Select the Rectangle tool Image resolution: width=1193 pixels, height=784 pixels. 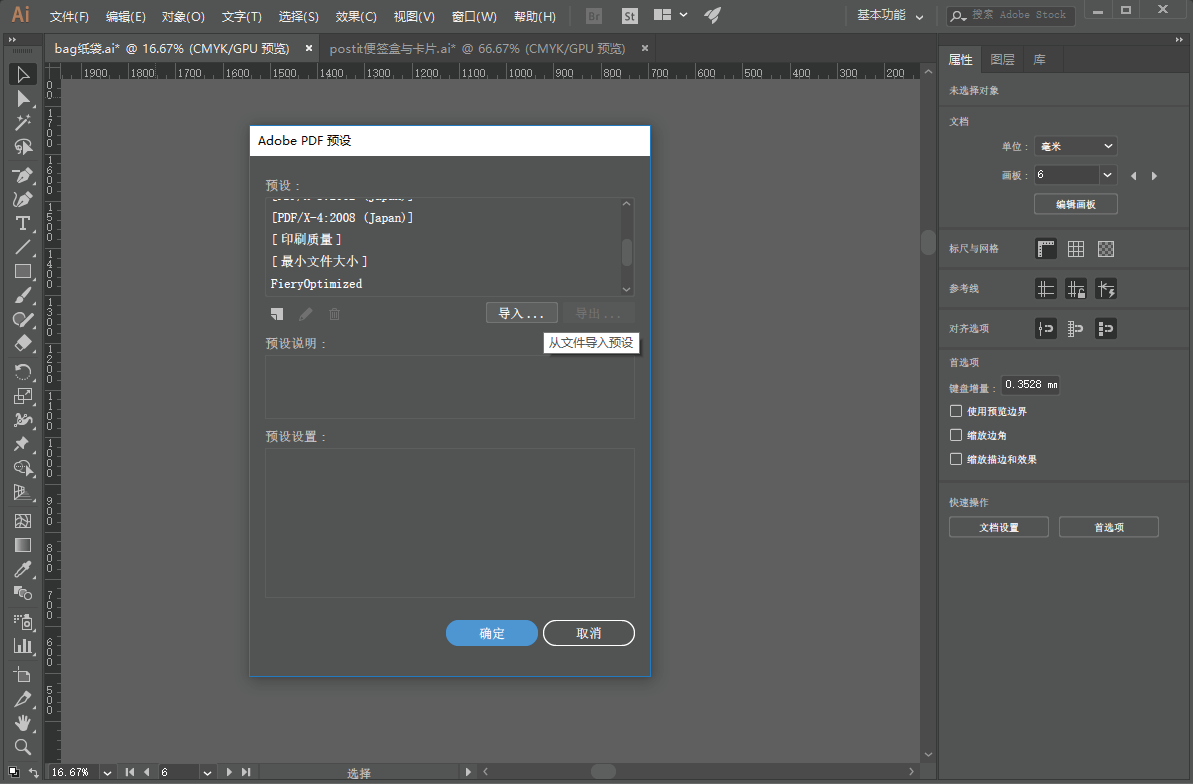click(23, 272)
